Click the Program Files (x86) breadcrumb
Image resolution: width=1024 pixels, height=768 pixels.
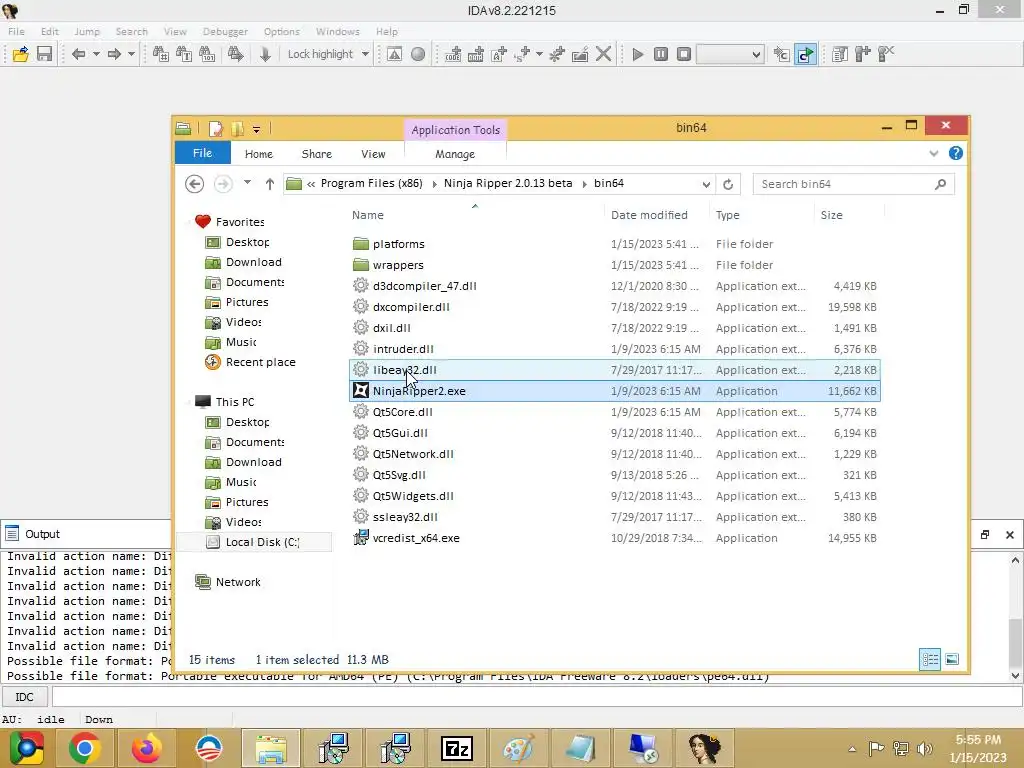(x=371, y=184)
